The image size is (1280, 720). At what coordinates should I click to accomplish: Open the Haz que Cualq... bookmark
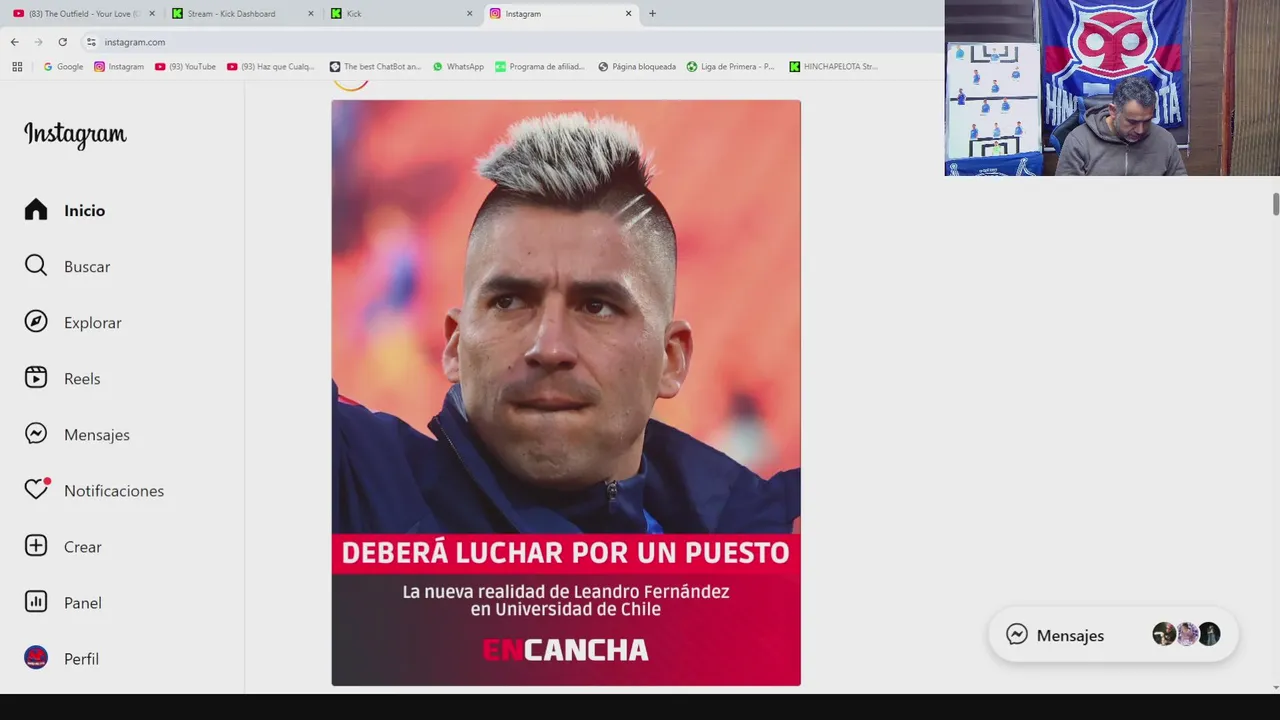(x=271, y=67)
